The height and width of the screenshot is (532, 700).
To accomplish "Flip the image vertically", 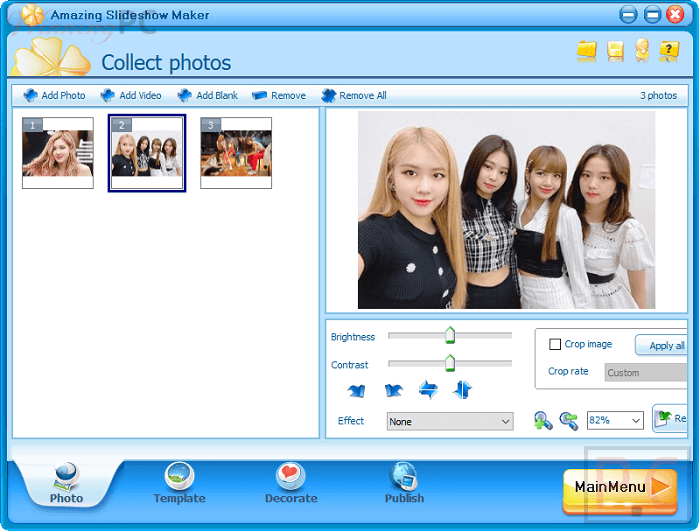I will [462, 390].
